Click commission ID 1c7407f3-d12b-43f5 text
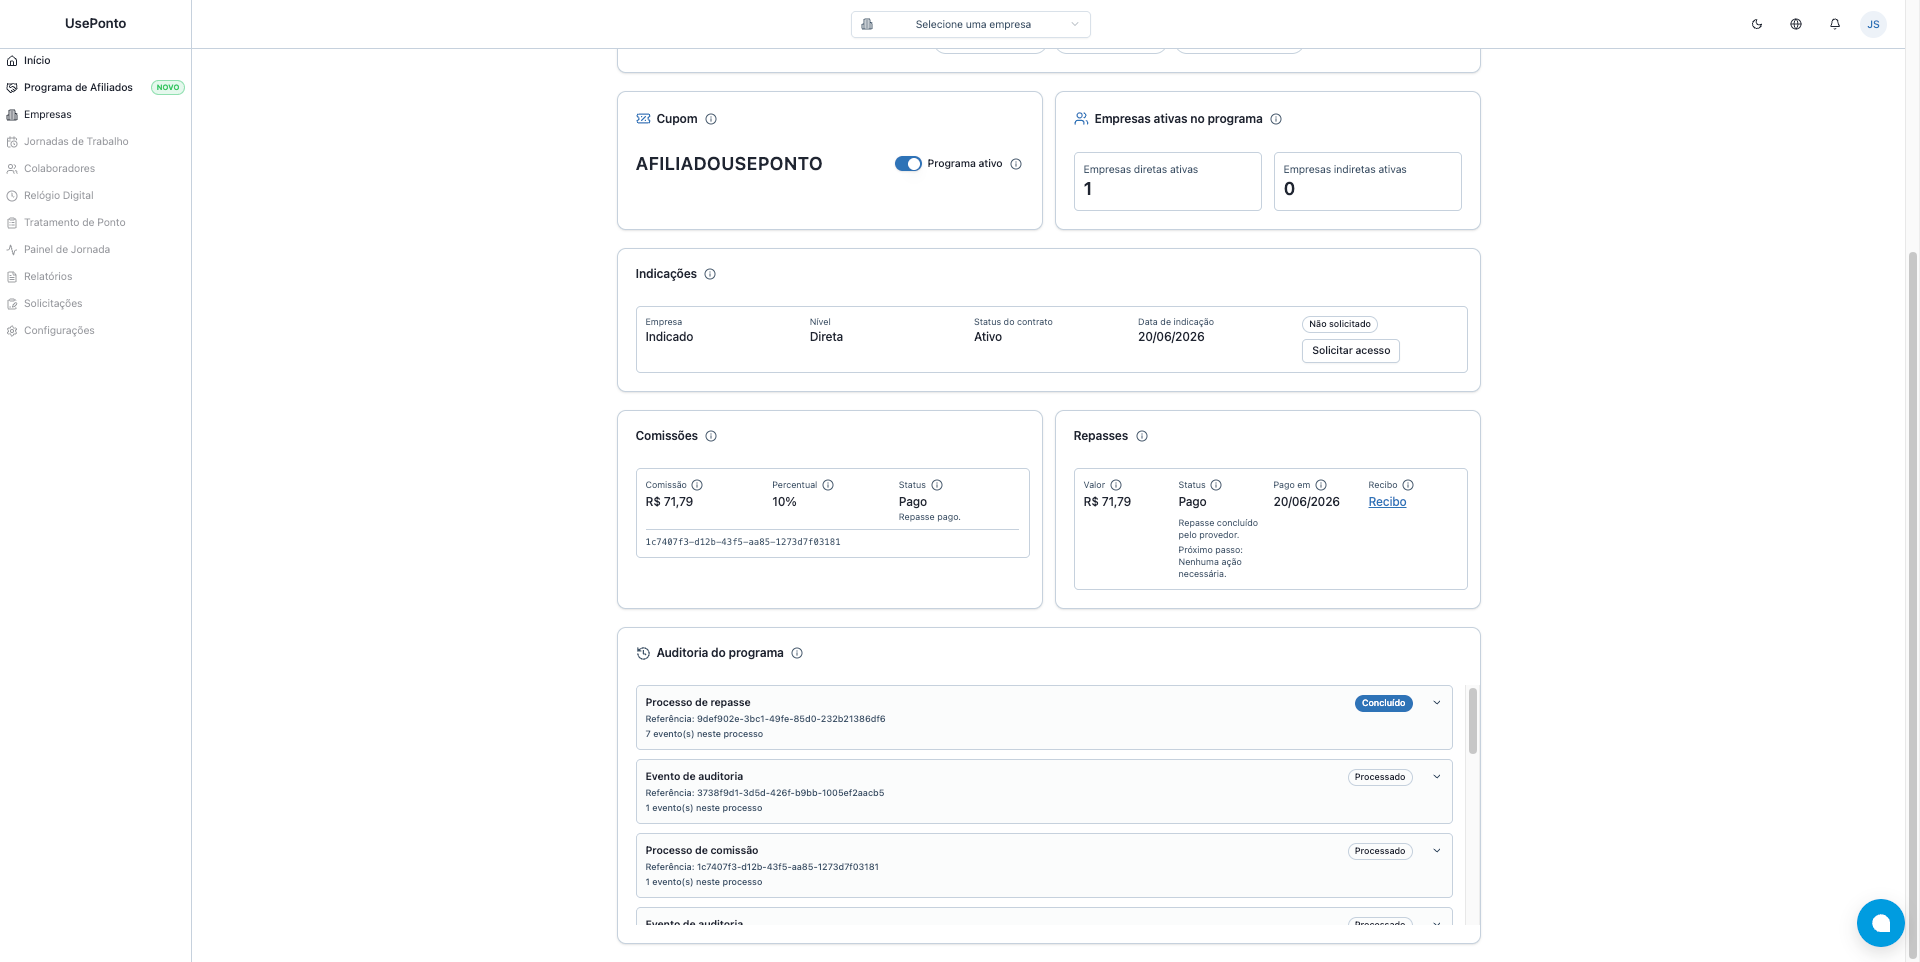Viewport: 1920px width, 962px height. [743, 542]
